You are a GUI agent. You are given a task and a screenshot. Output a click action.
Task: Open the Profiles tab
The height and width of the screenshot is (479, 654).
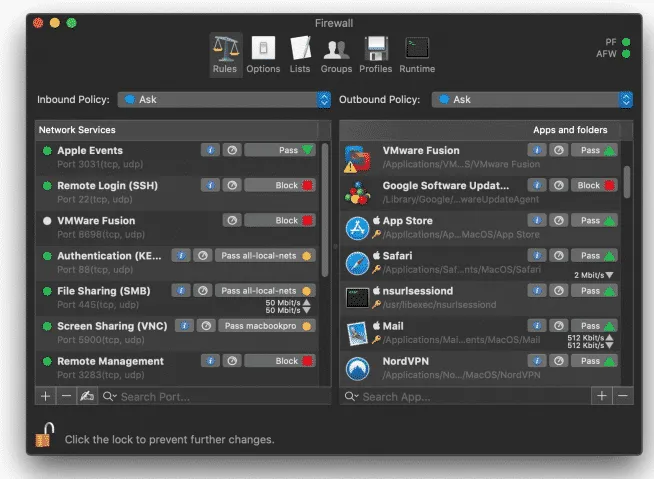tap(375, 55)
